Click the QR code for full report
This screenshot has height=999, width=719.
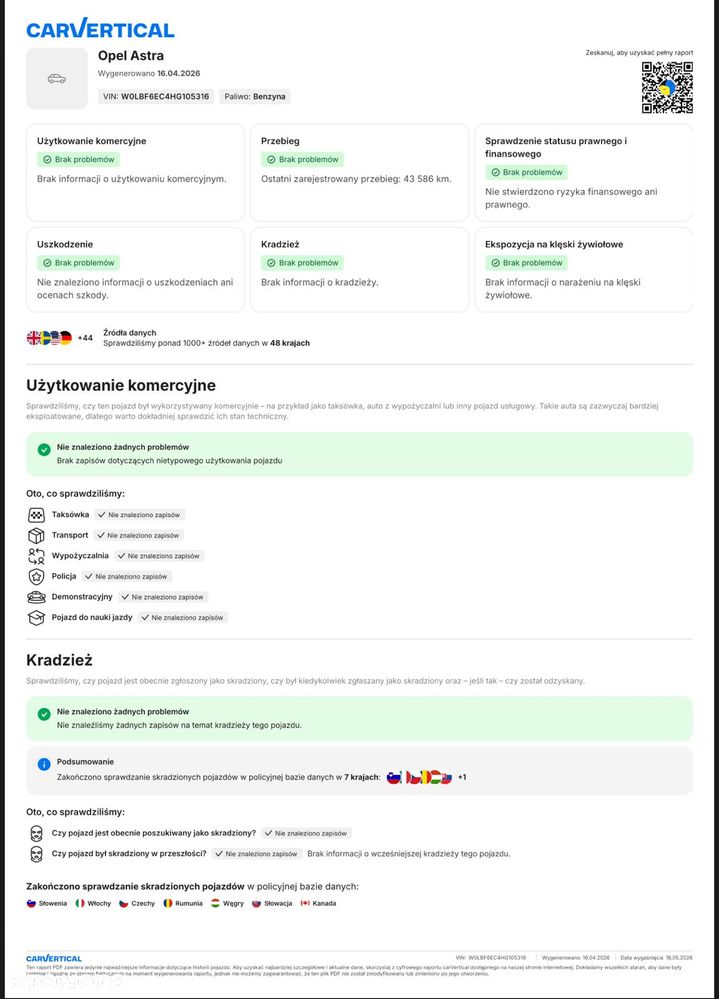667,88
